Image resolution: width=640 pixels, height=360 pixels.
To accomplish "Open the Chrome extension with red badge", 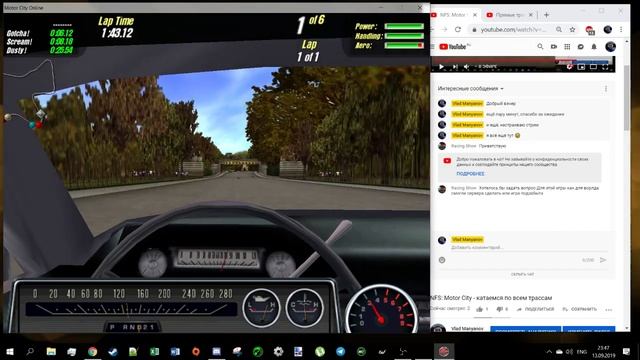I will tap(590, 30).
